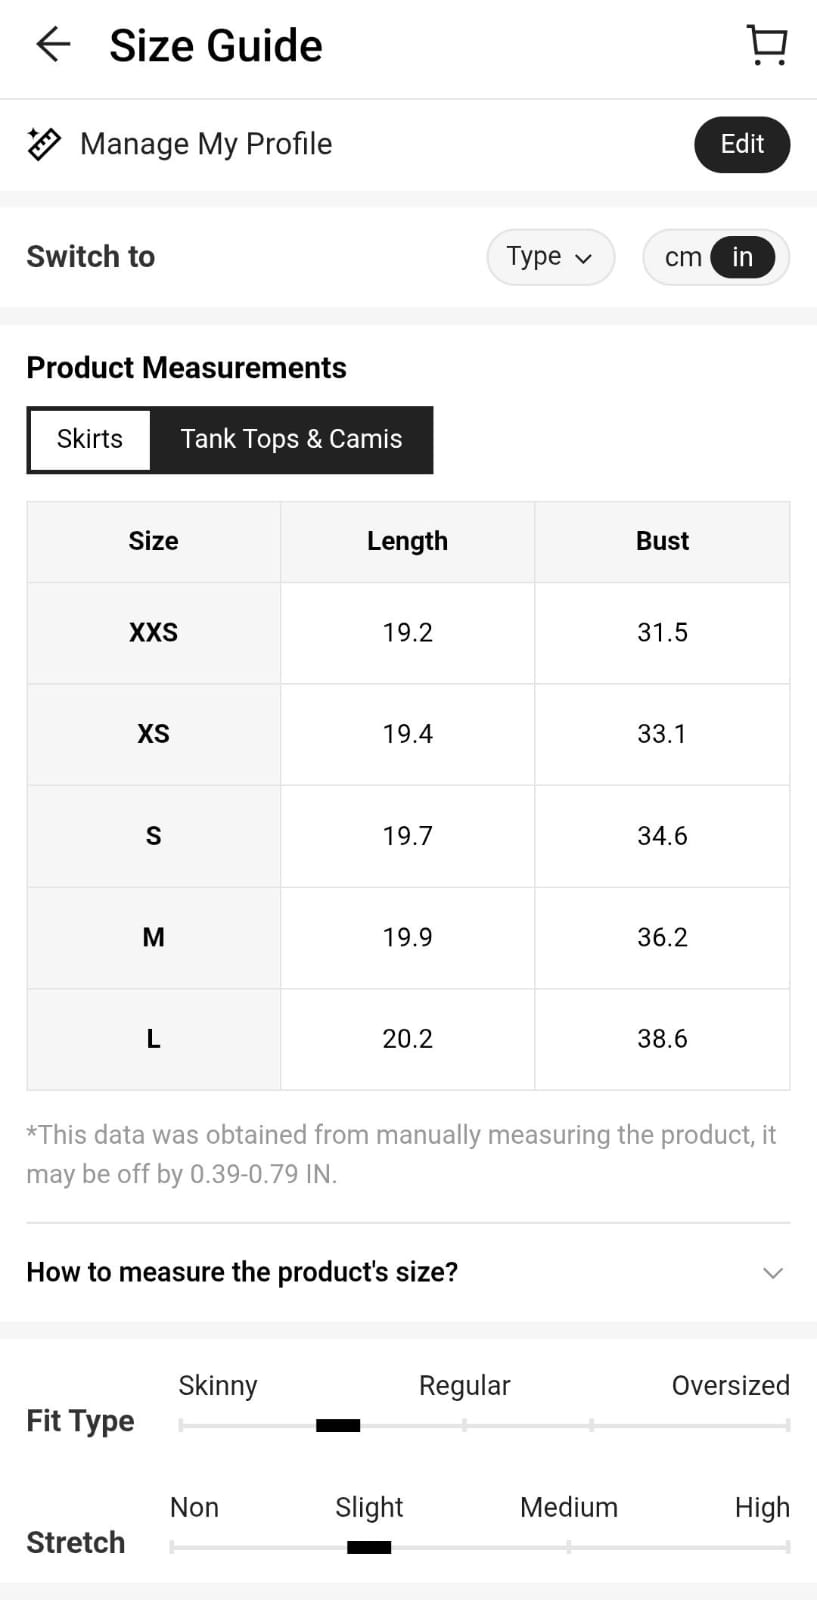Screen dimensions: 817x1600
Task: Open the Type dropdown
Action: click(x=549, y=257)
